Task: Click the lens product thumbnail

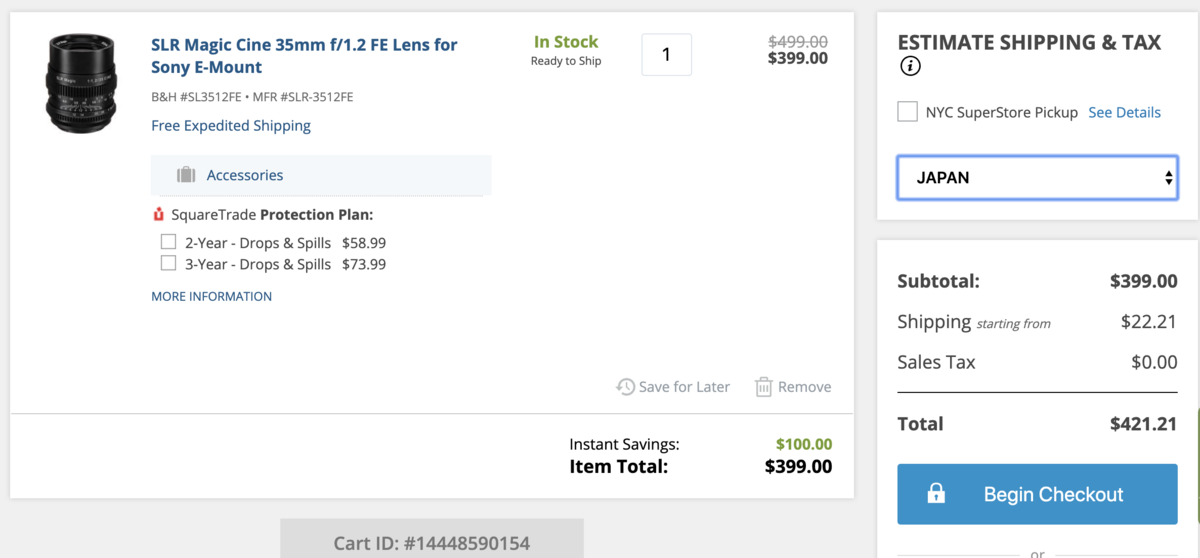Action: (81, 82)
